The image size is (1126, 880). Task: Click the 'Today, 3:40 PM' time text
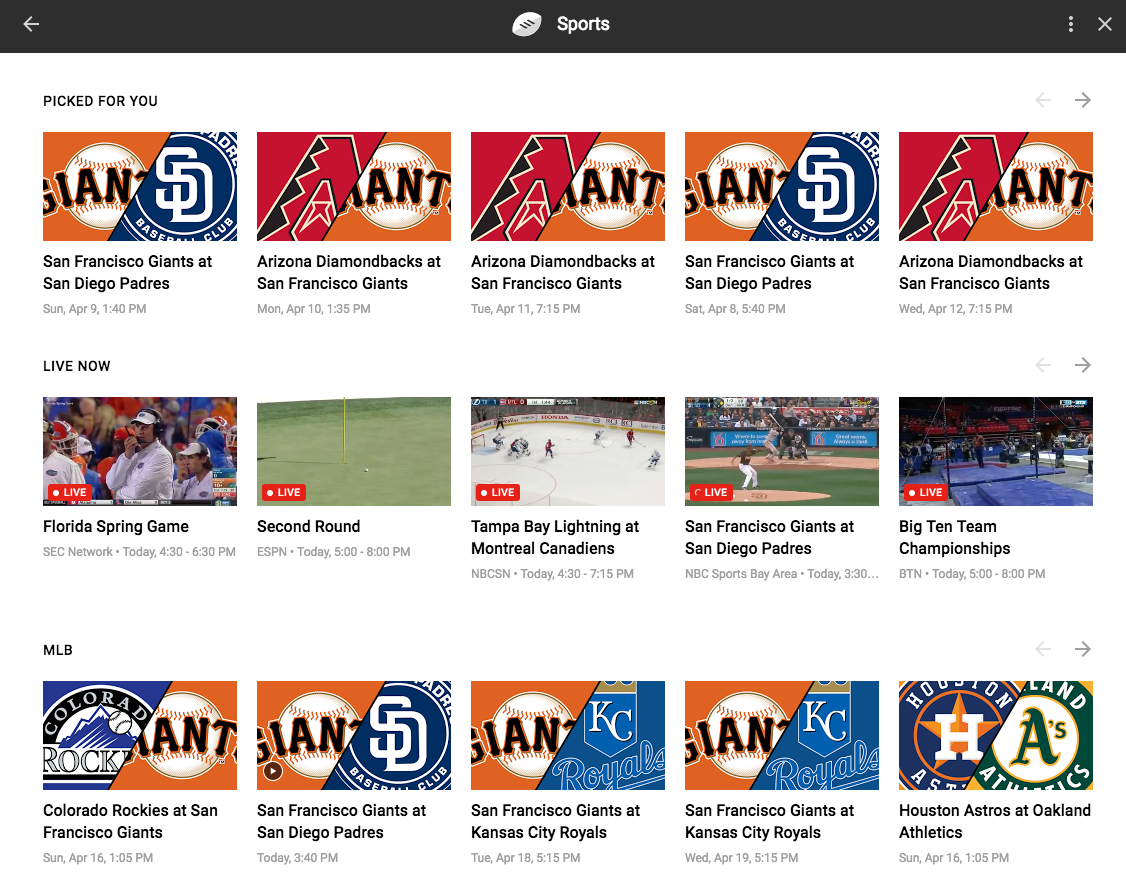pos(297,858)
